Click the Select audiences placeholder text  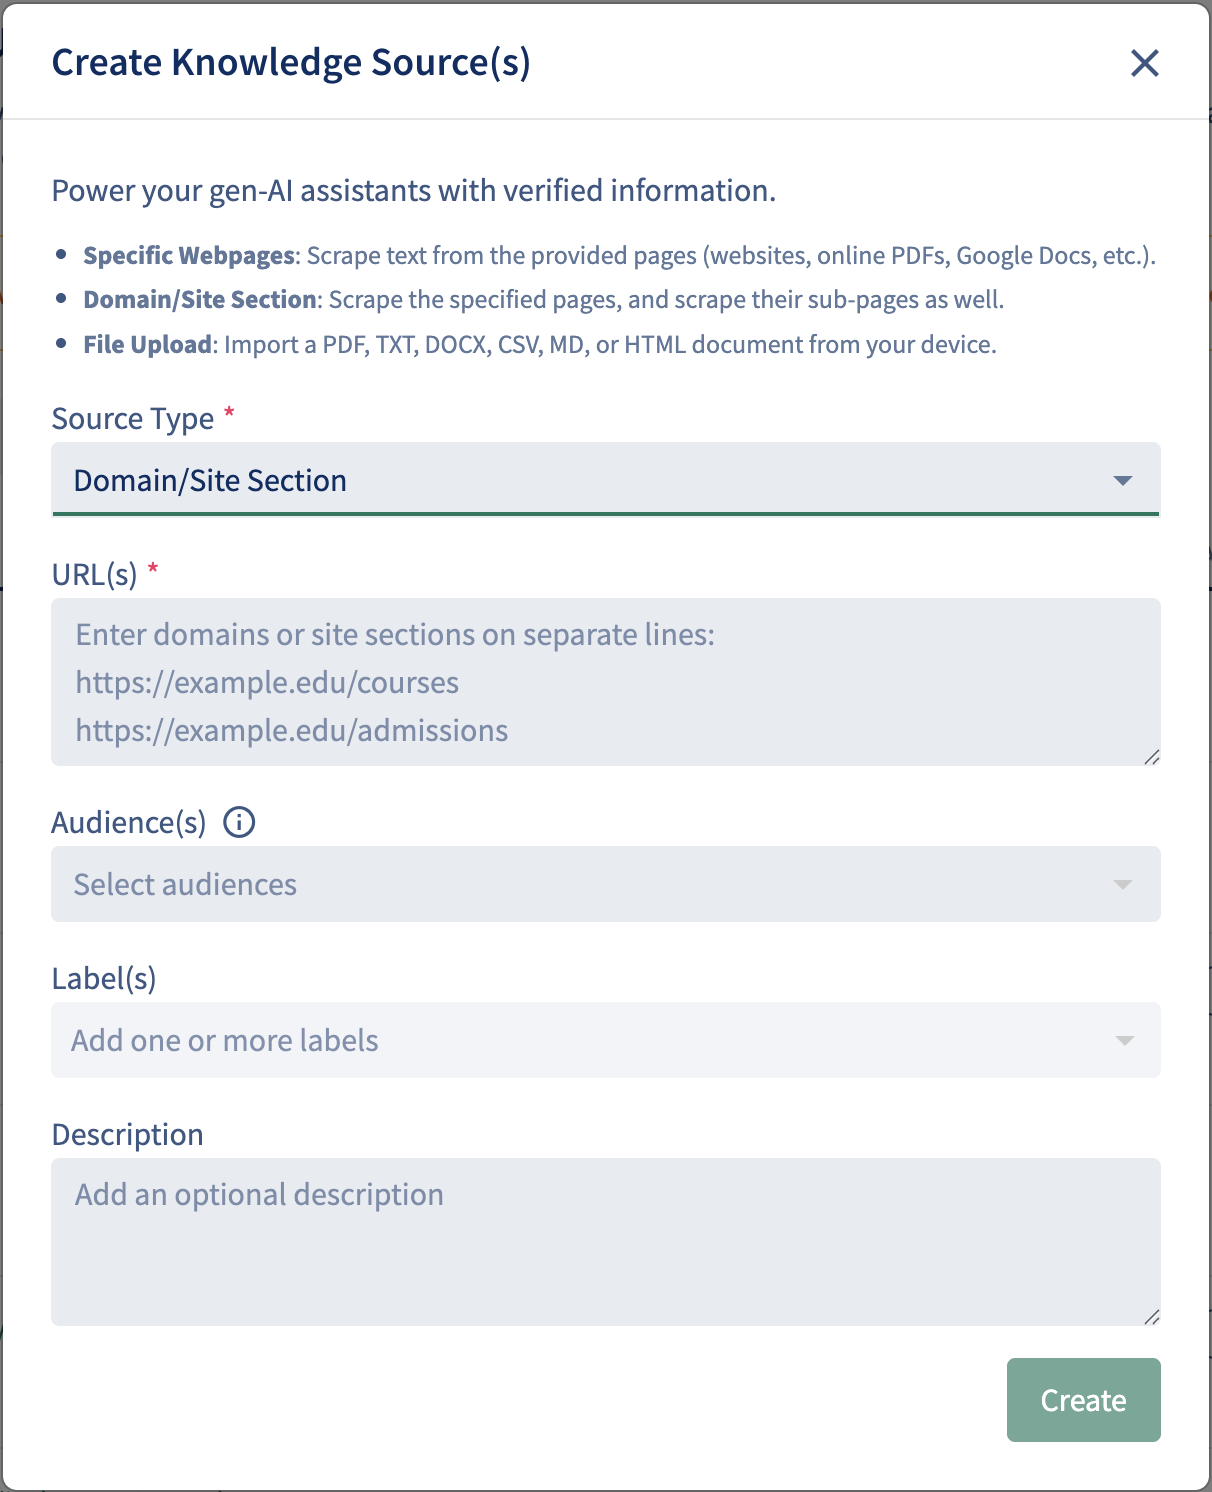[185, 885]
